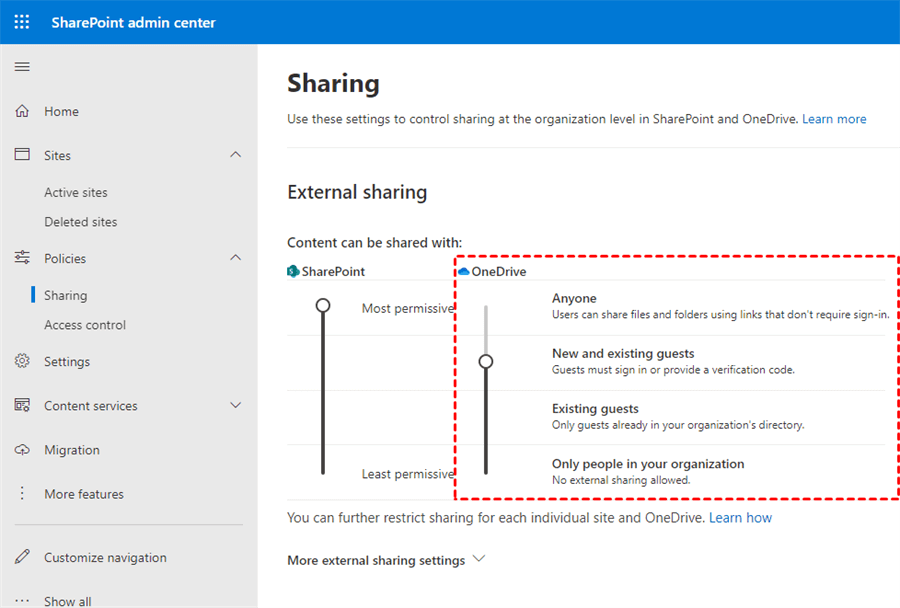
Task: Click the Content services icon
Action: click(x=22, y=406)
